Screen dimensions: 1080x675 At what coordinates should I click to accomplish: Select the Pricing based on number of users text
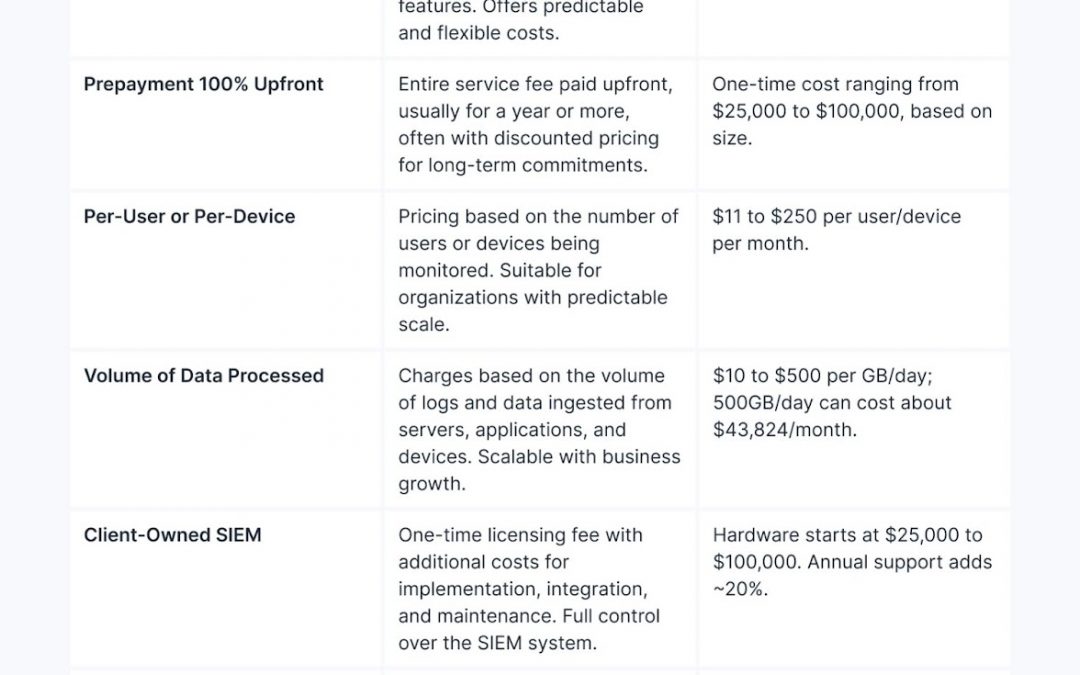point(539,270)
